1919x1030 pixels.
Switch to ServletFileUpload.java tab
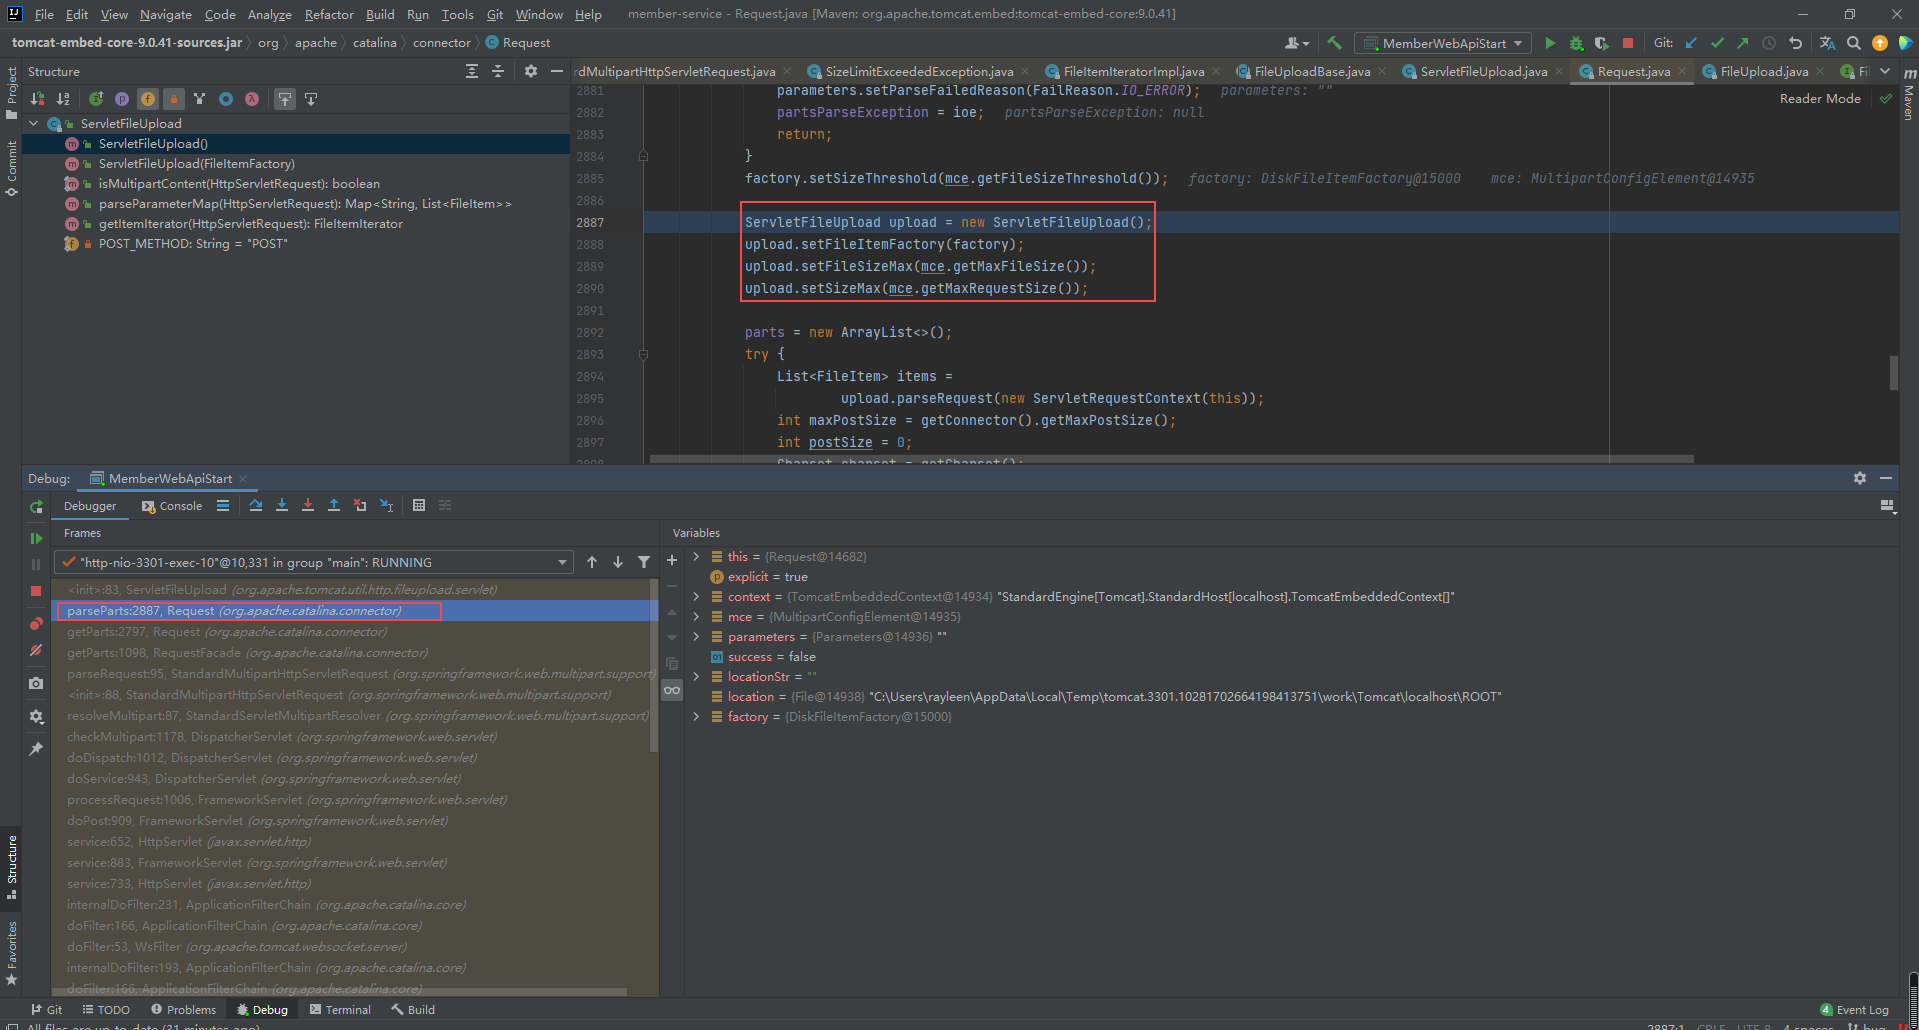click(1483, 71)
